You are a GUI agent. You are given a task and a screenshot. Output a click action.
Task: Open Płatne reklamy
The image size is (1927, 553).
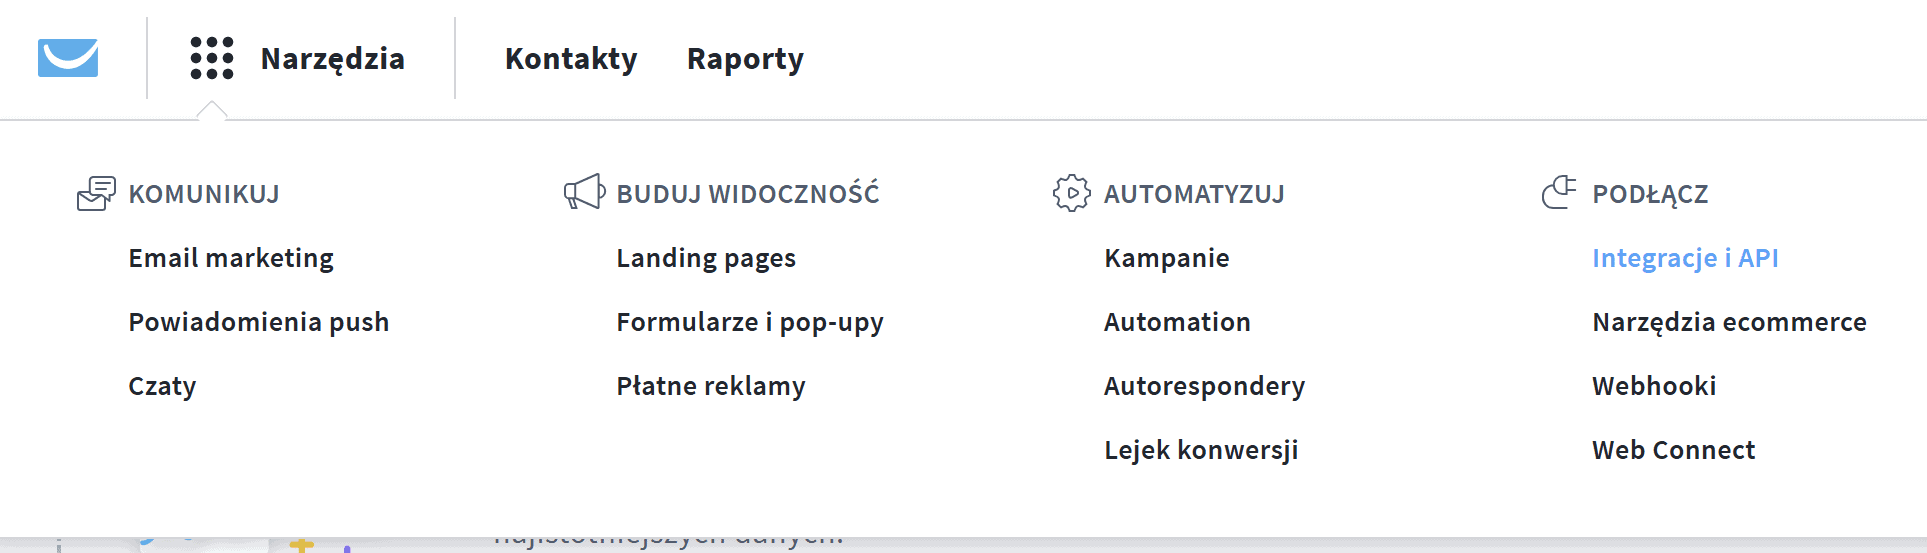[711, 386]
